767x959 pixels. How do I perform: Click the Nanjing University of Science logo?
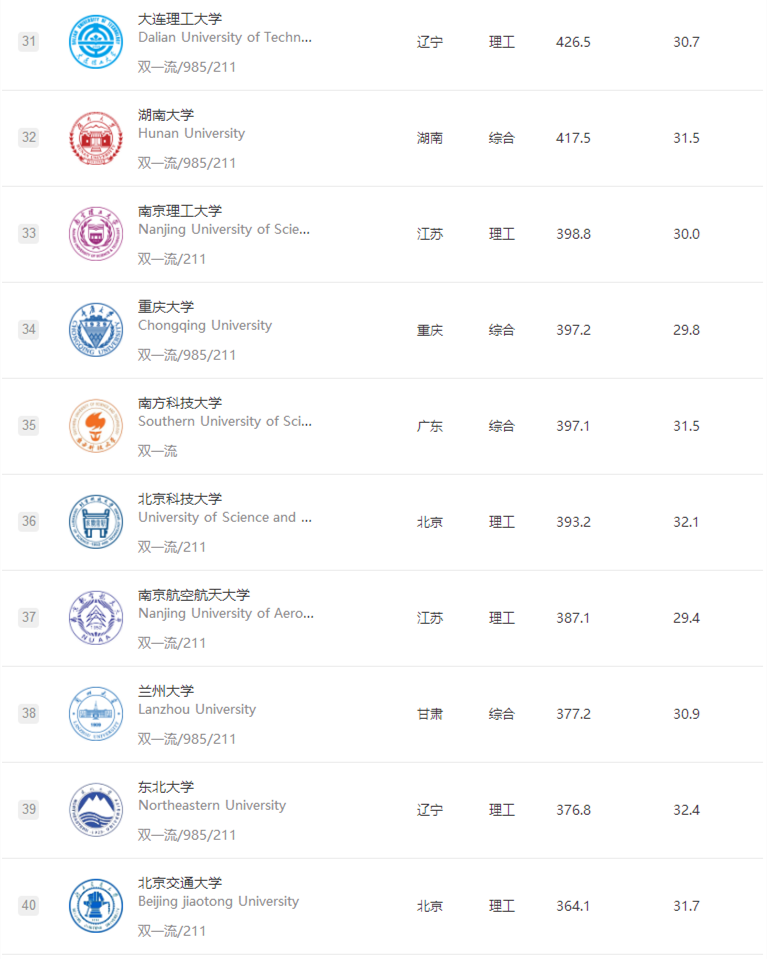point(95,234)
